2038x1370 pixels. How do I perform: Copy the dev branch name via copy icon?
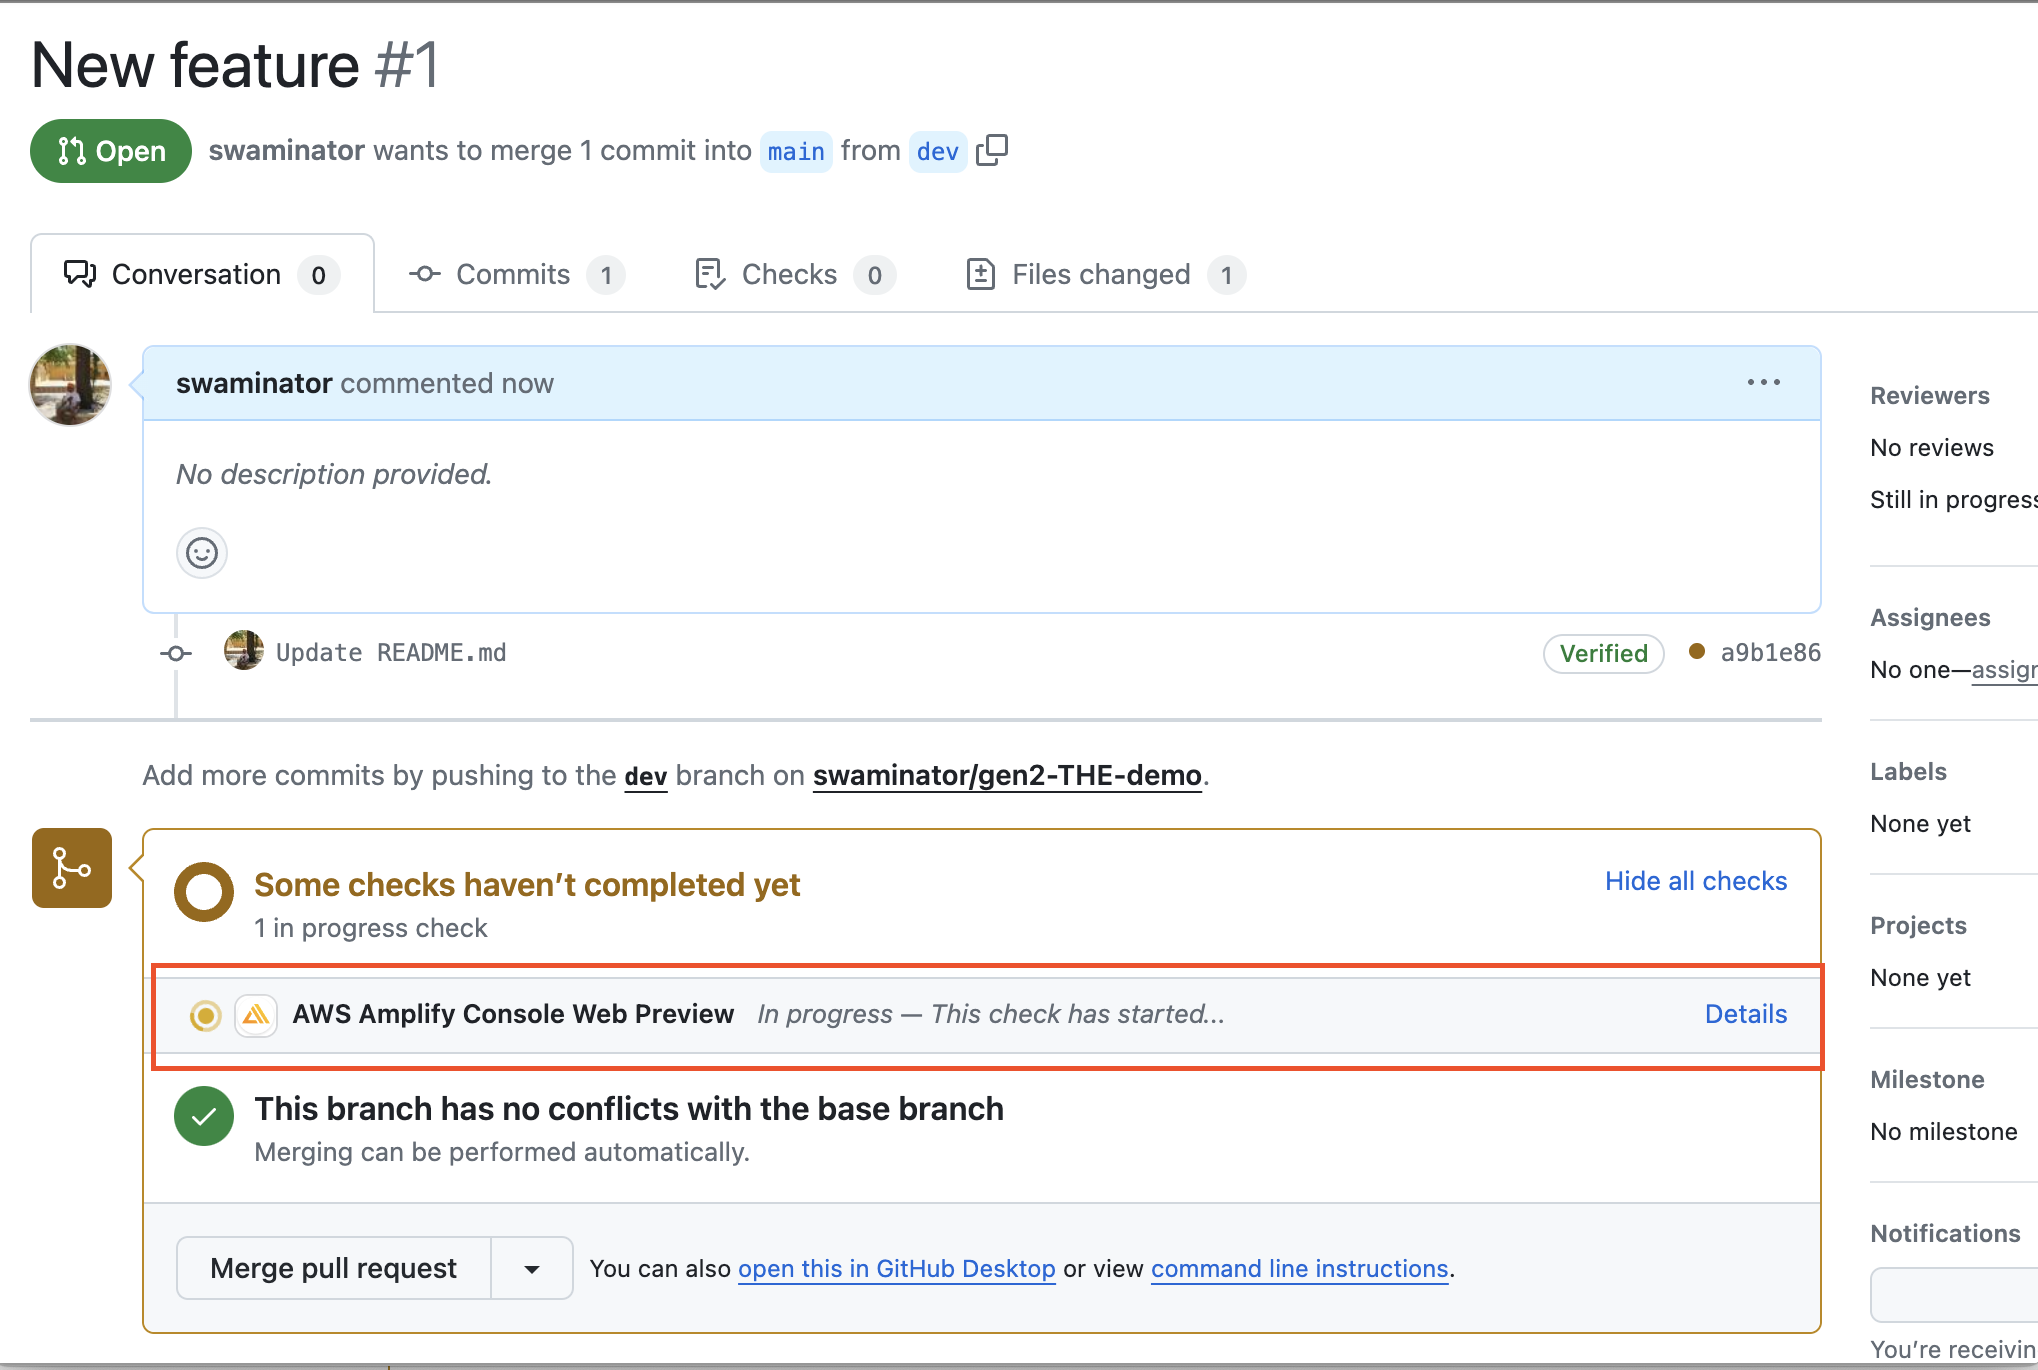point(993,150)
